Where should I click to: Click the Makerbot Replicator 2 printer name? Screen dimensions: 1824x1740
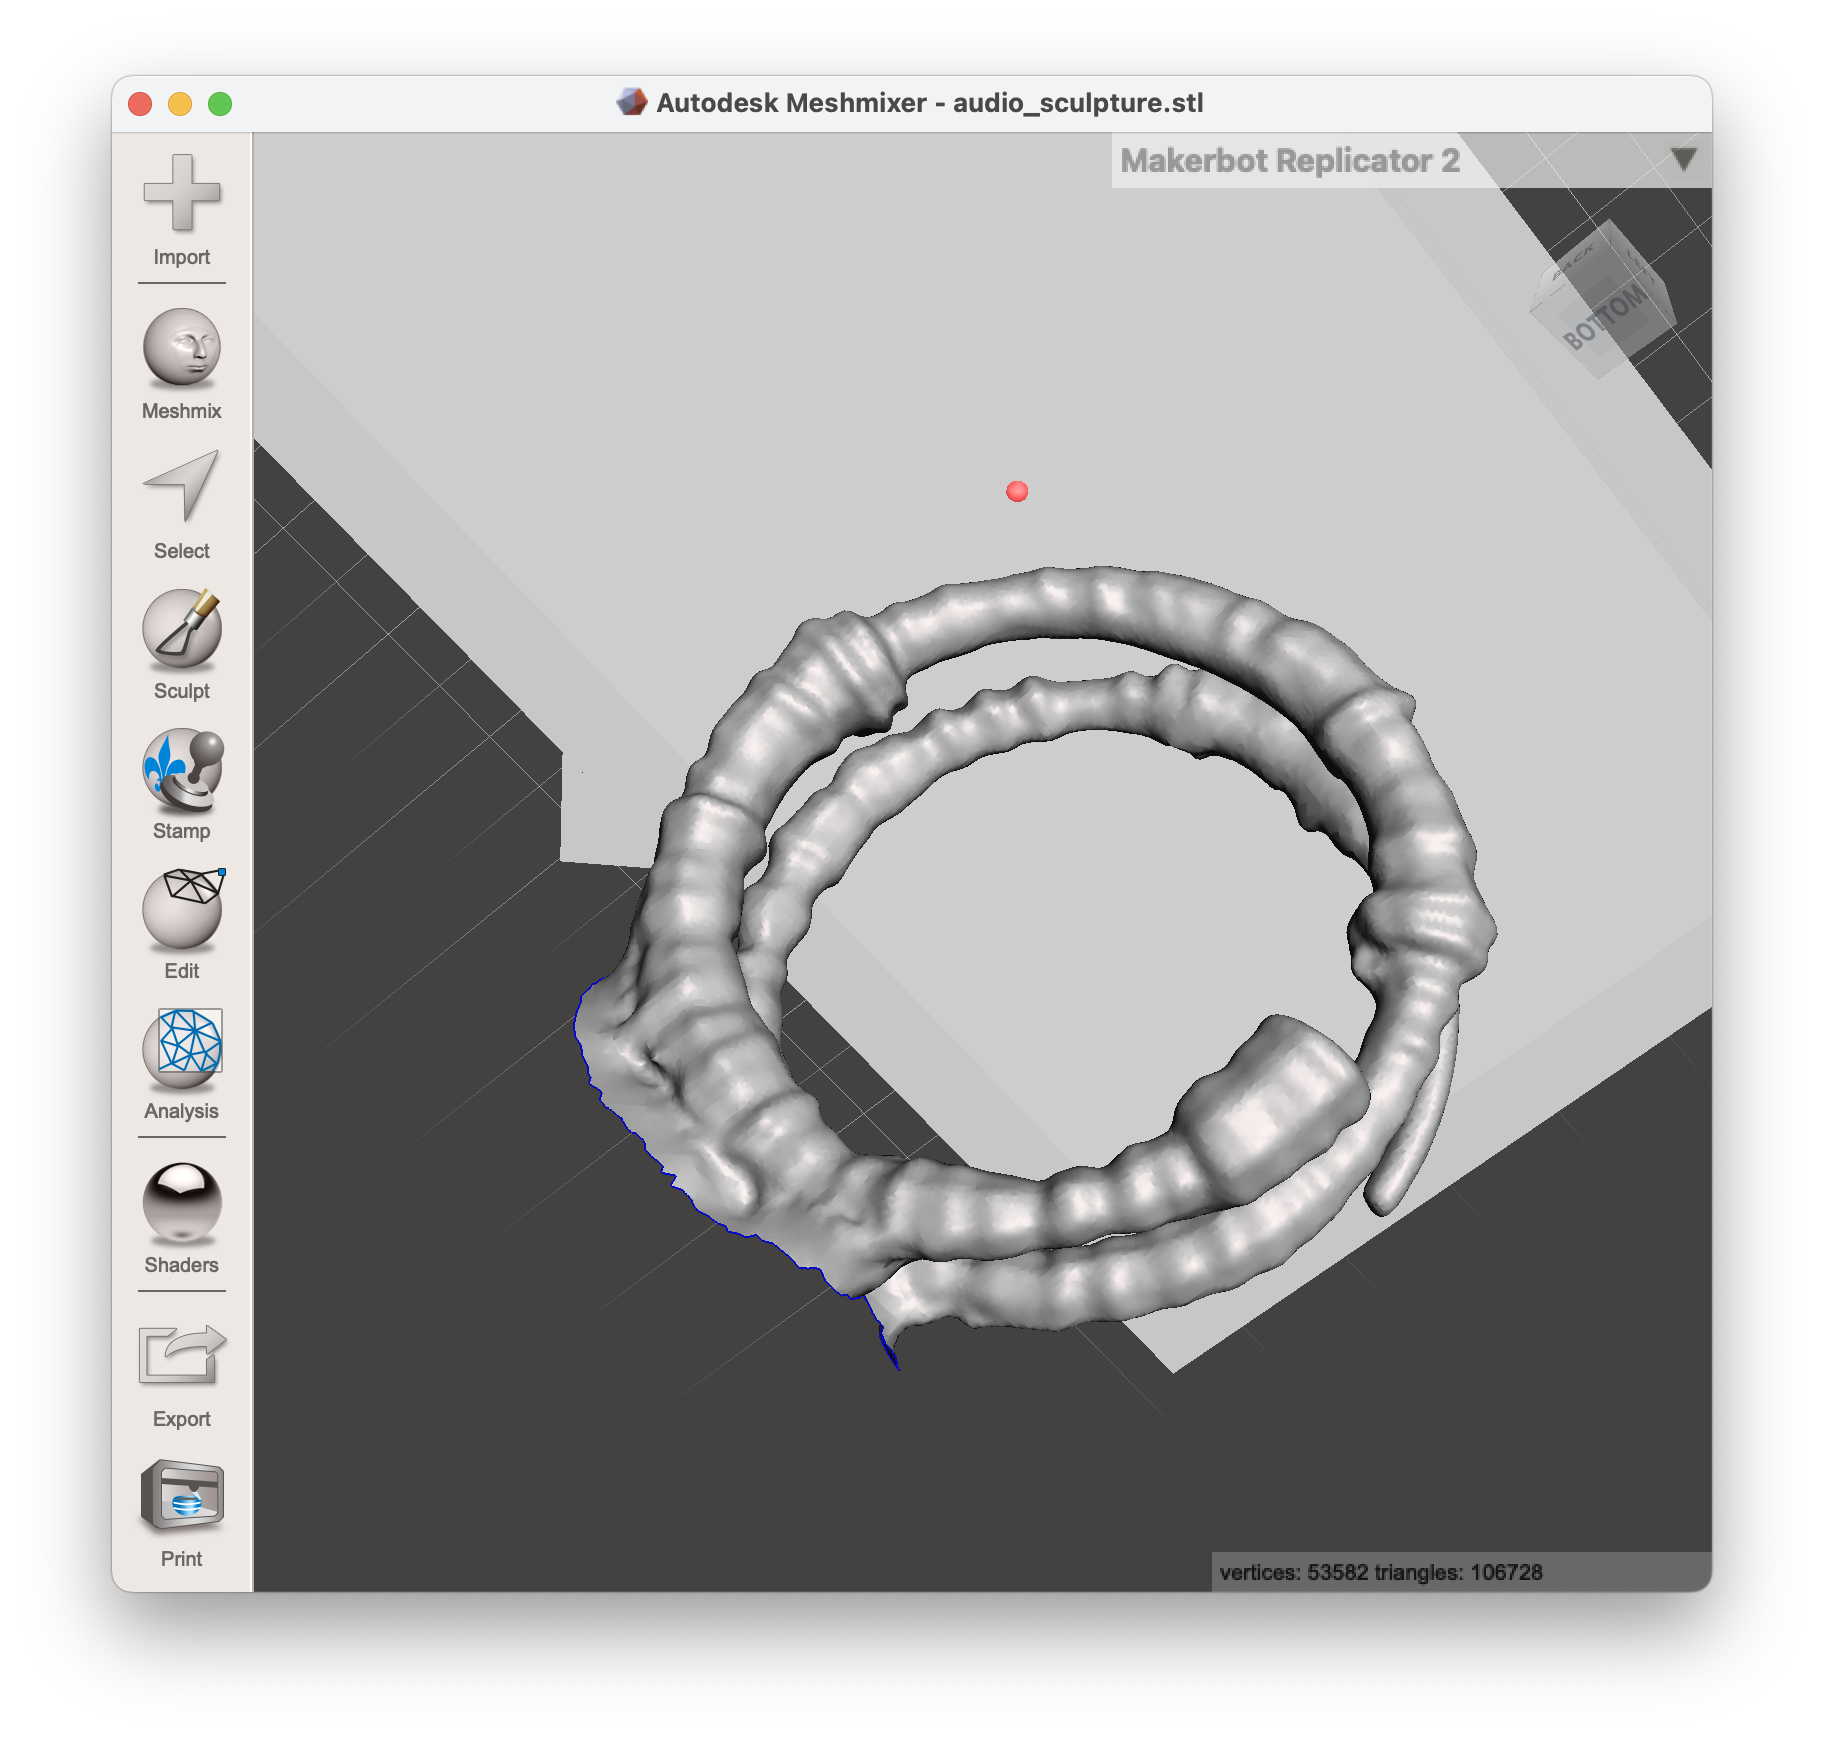(1290, 161)
